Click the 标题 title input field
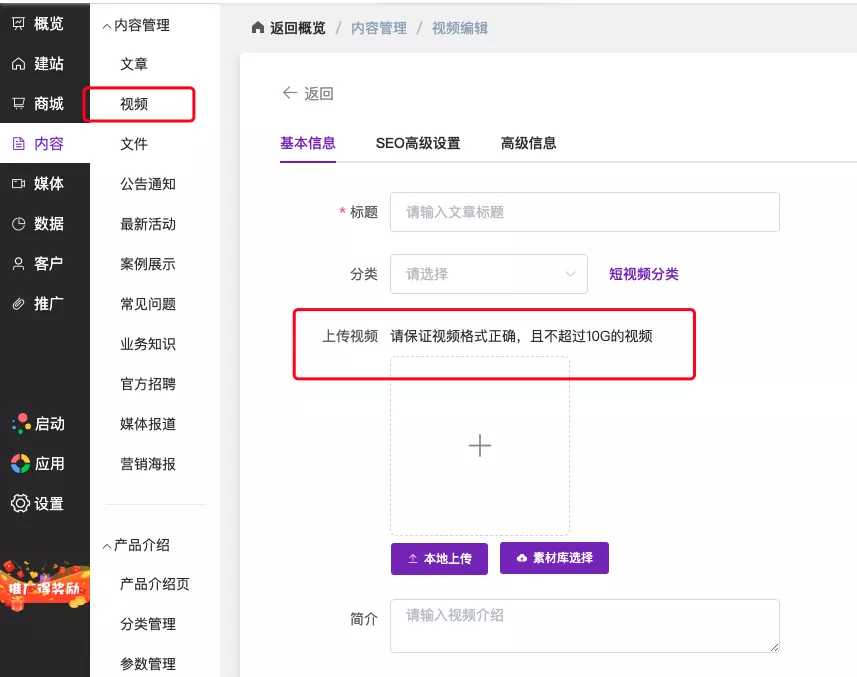857x677 pixels. pyautogui.click(x=584, y=212)
